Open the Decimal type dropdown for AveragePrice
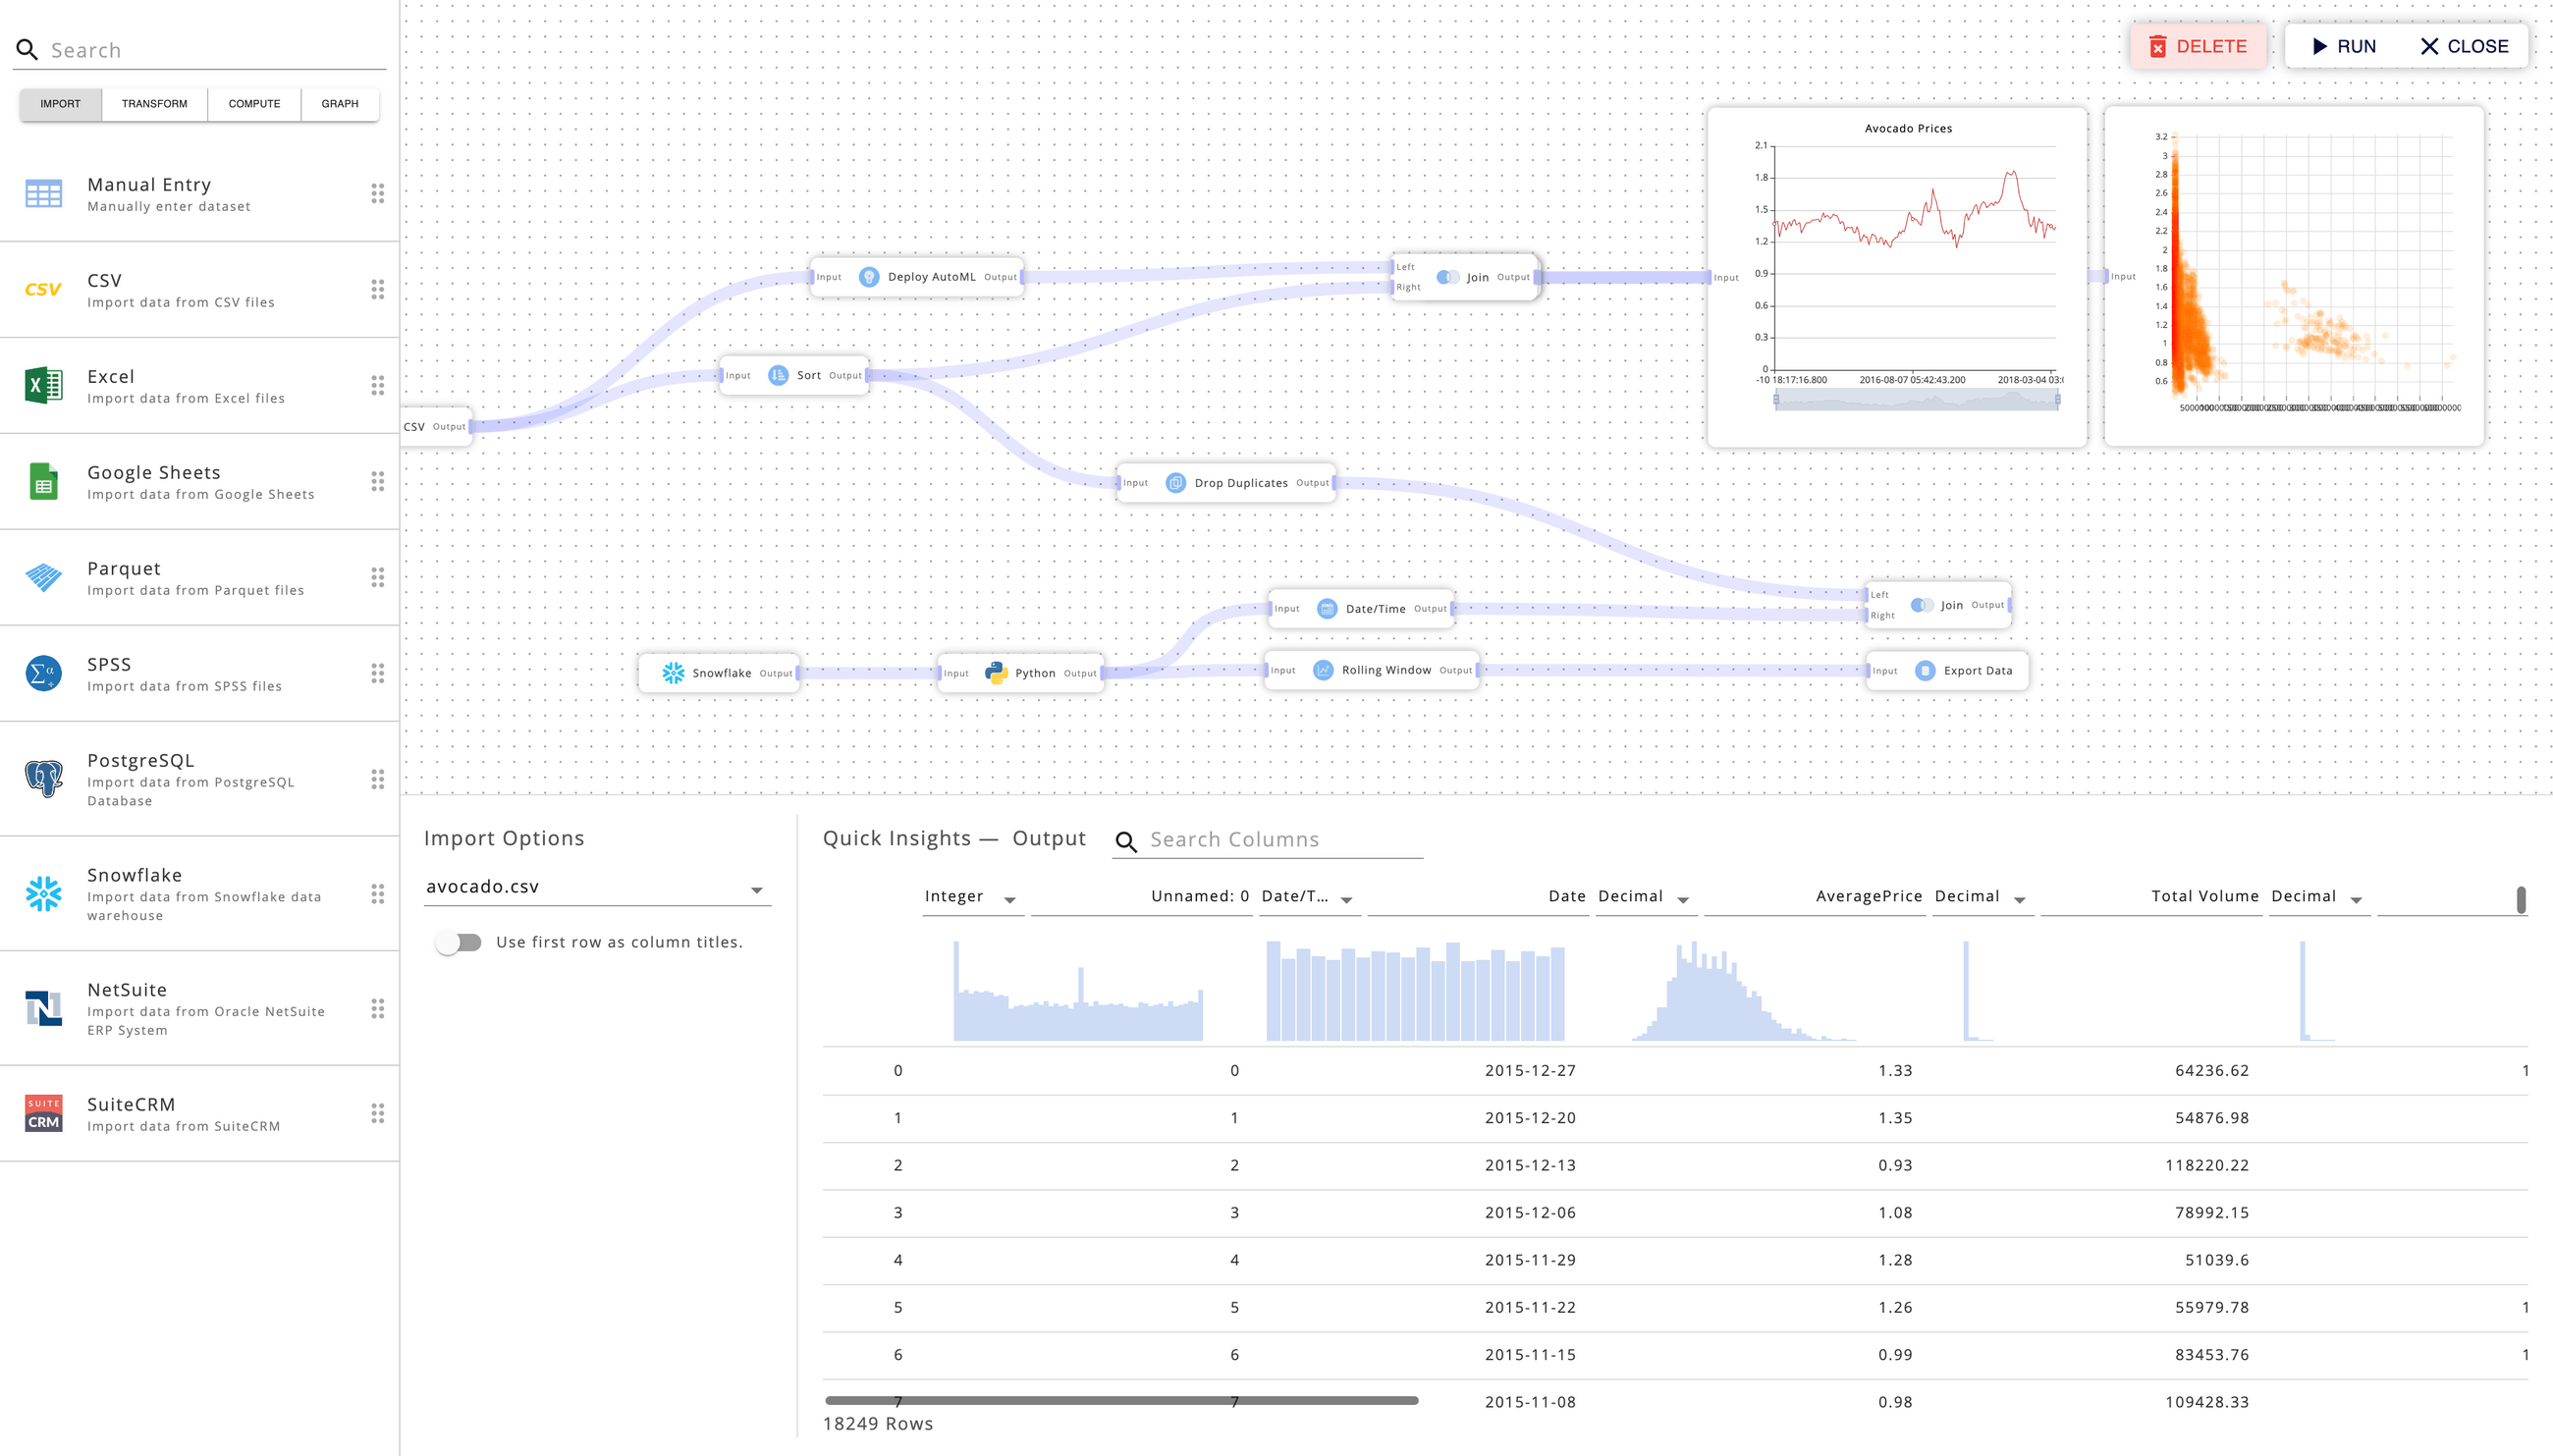The width and height of the screenshot is (2553, 1456). 1683,899
